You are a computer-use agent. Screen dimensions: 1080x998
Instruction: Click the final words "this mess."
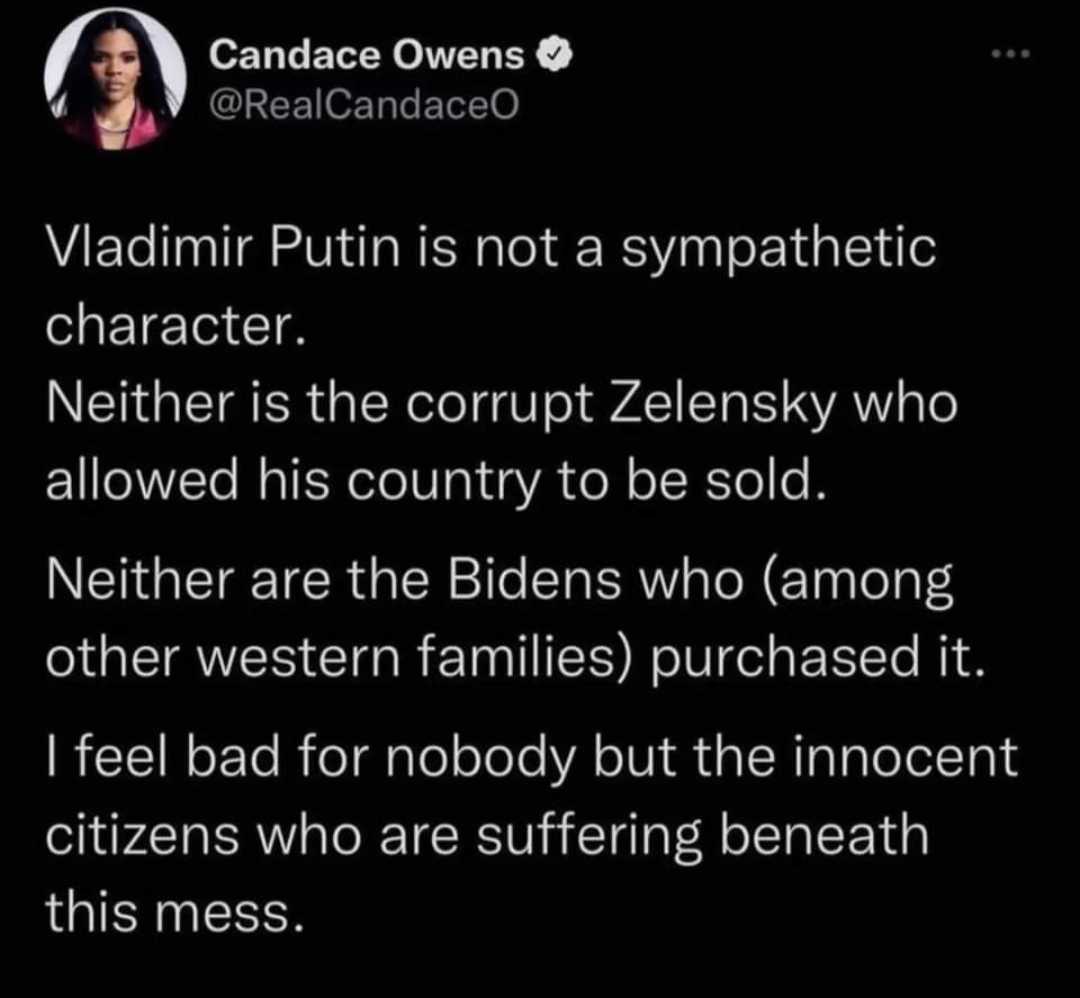pyautogui.click(x=175, y=911)
